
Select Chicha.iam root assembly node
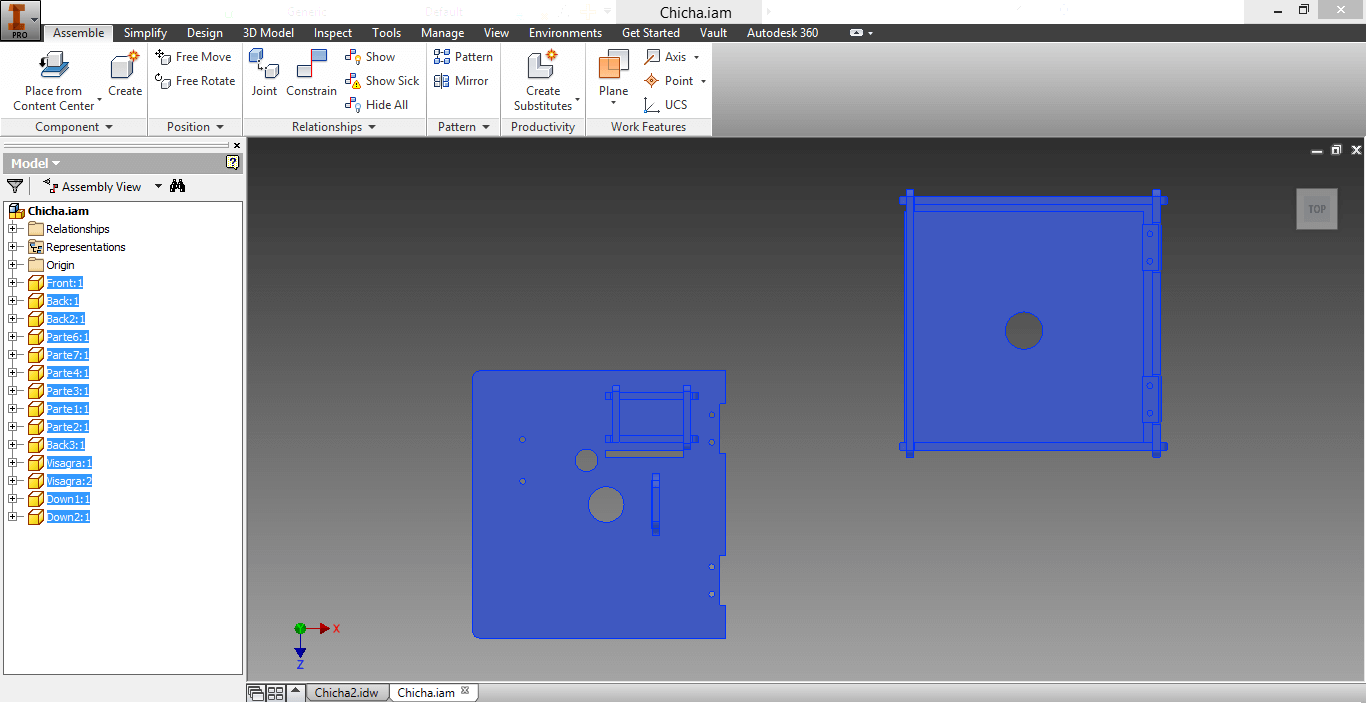[58, 211]
